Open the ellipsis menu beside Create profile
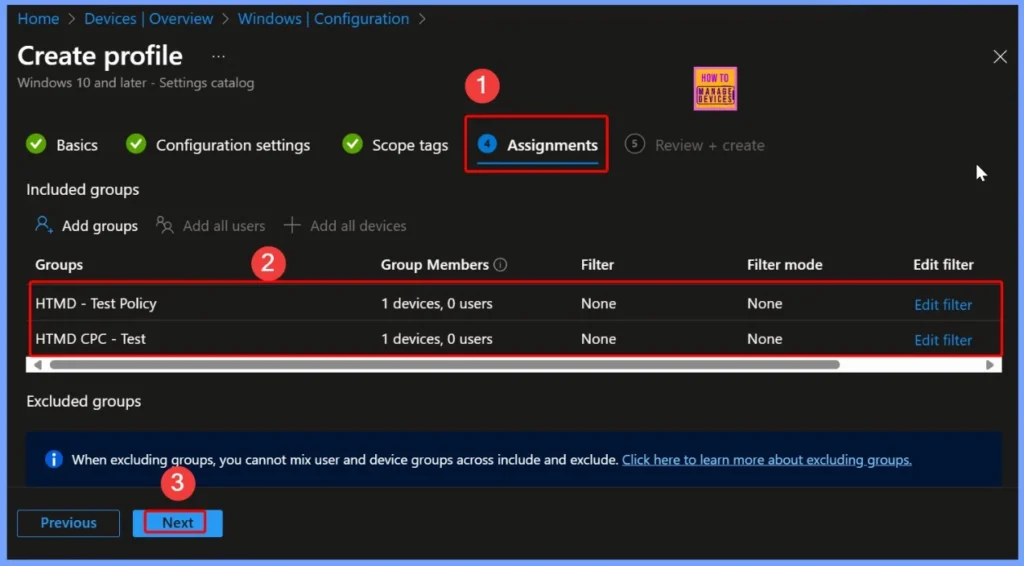 click(218, 56)
